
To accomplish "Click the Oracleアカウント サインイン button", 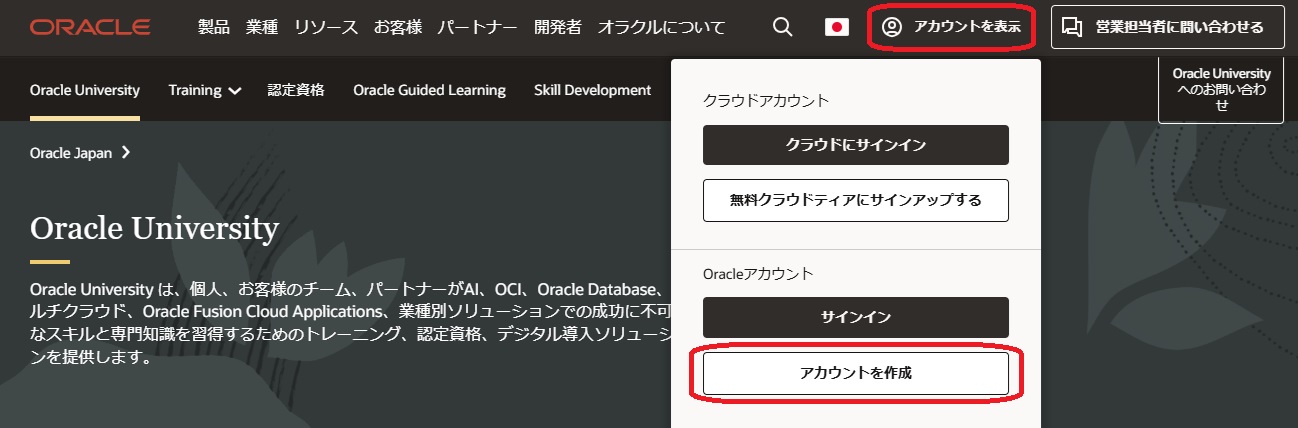I will pos(856,317).
